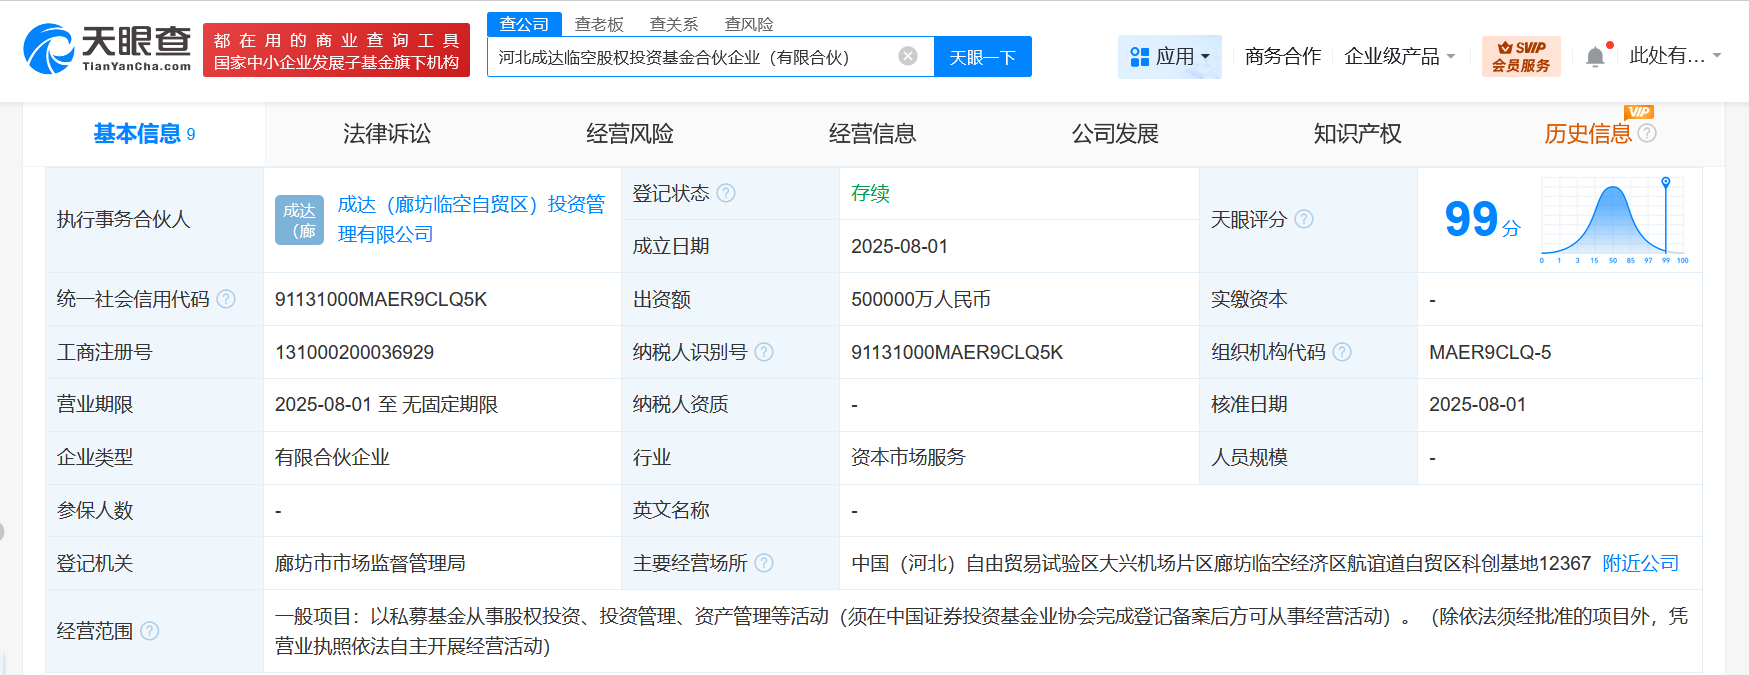Open the 附近公司 link
Viewport: 1749px width, 675px height.
[x=1640, y=563]
